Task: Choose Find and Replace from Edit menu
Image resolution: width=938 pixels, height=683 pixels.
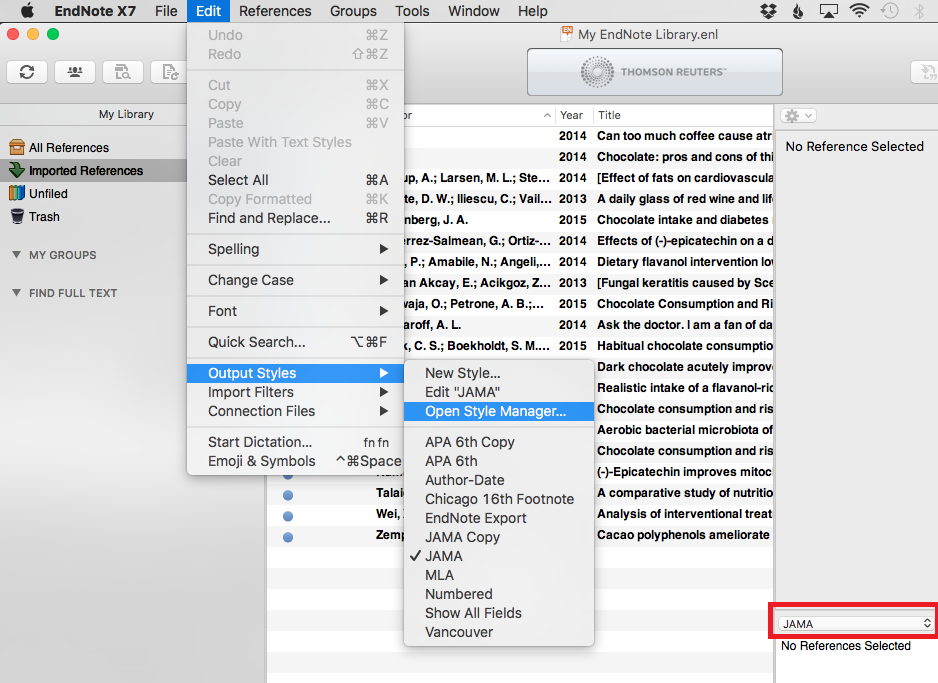Action: [296, 218]
